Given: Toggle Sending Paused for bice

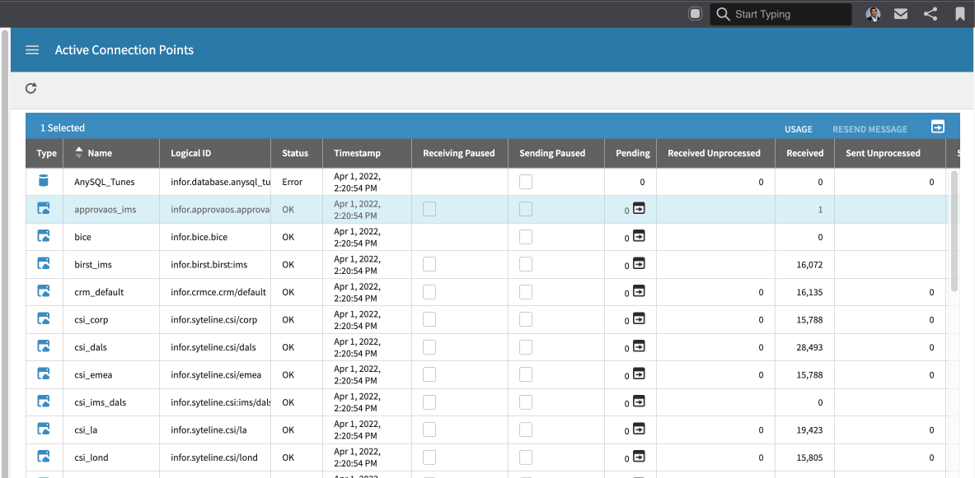Looking at the screenshot, I should pos(526,236).
